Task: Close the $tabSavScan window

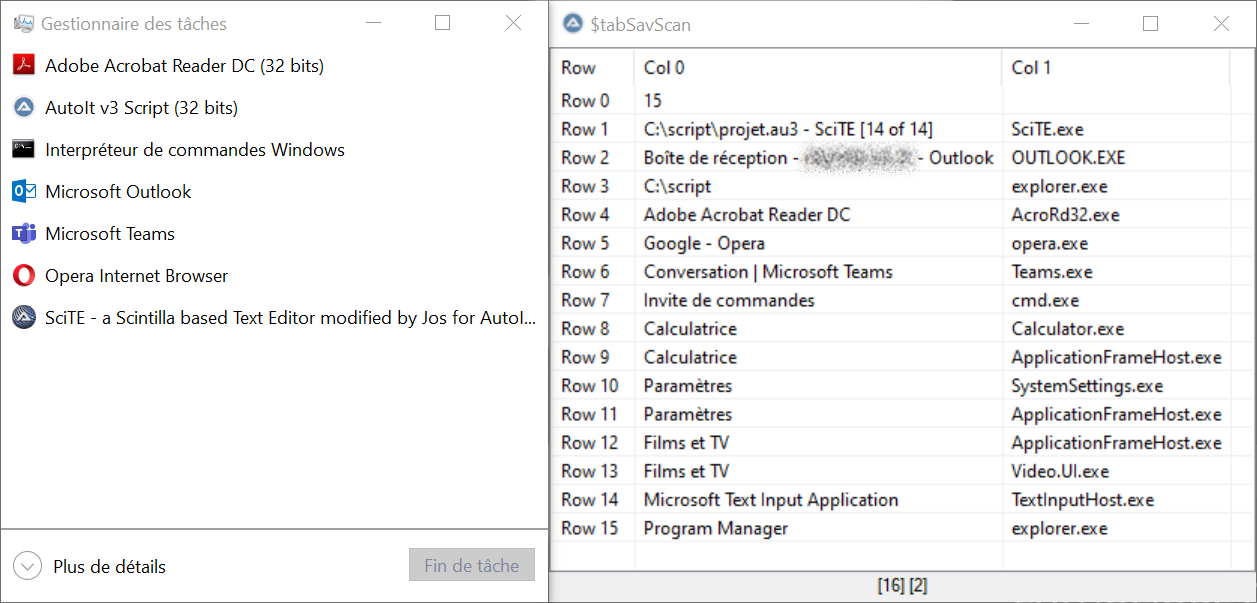Action: (x=1221, y=23)
